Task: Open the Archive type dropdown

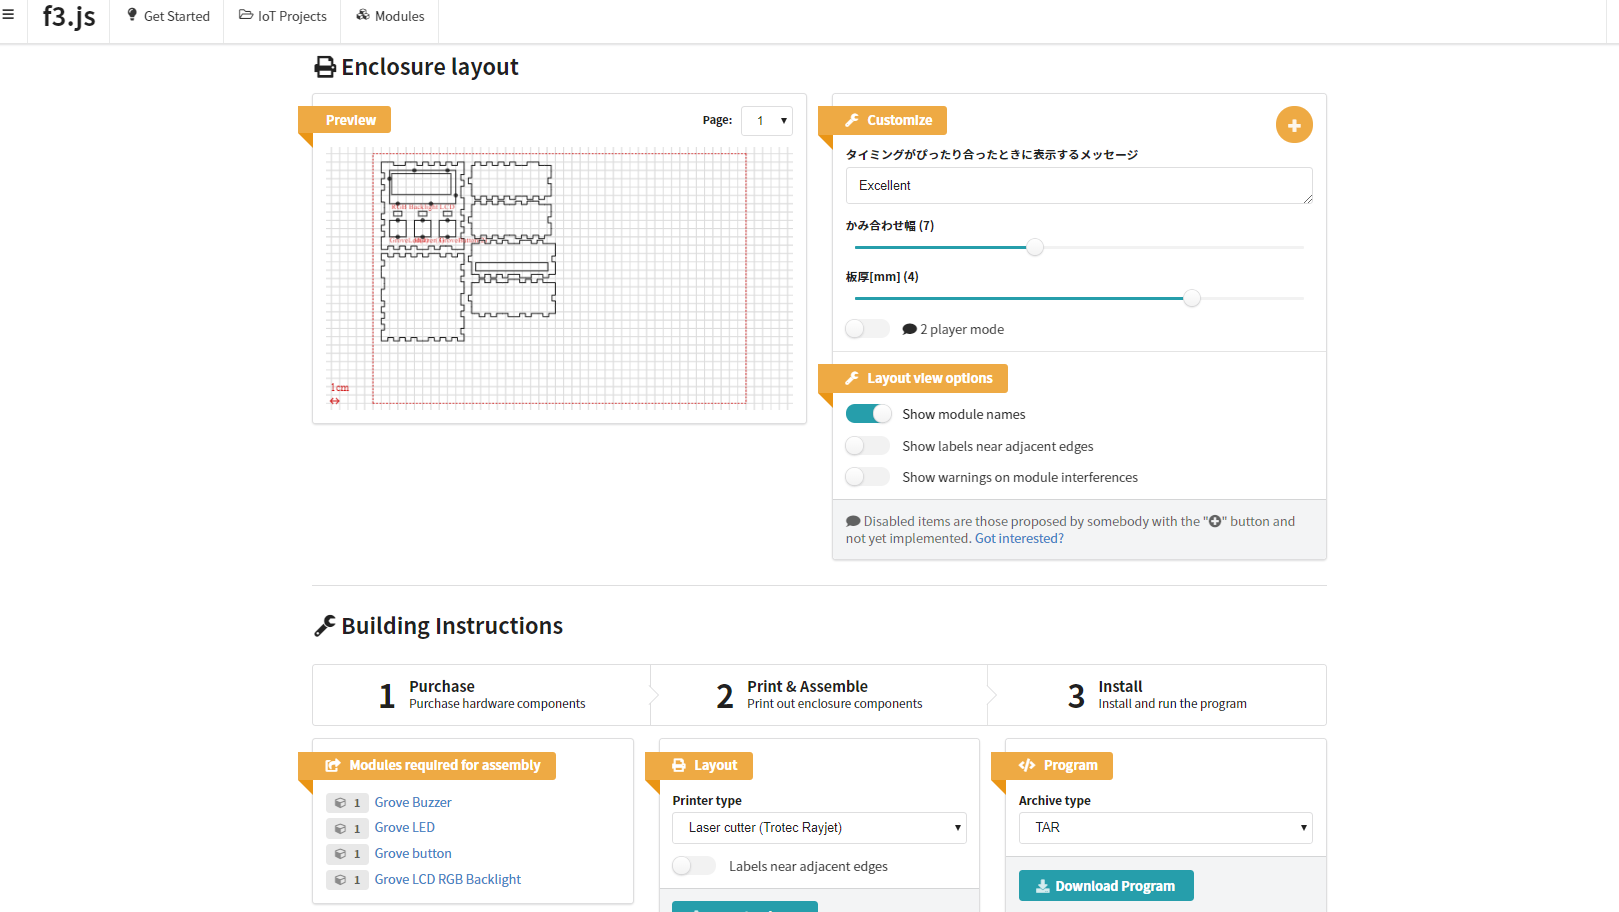Action: tap(1165, 828)
